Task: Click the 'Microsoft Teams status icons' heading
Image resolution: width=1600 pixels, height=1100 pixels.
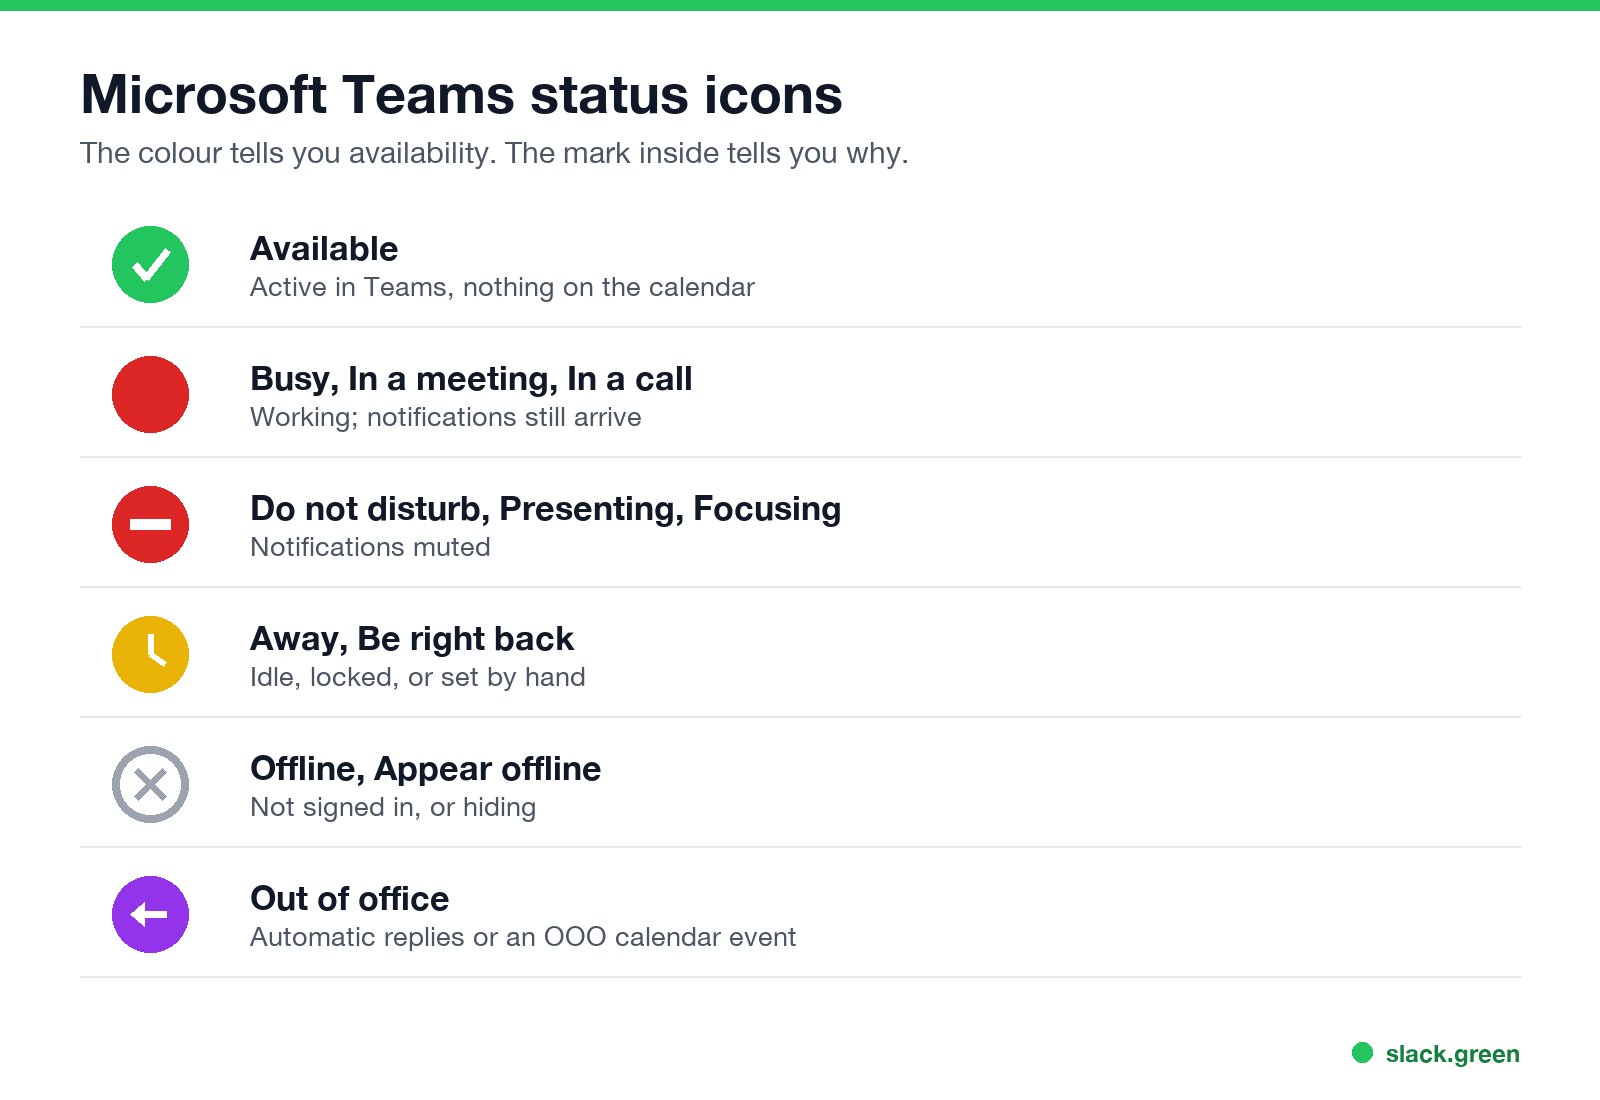Action: click(461, 95)
